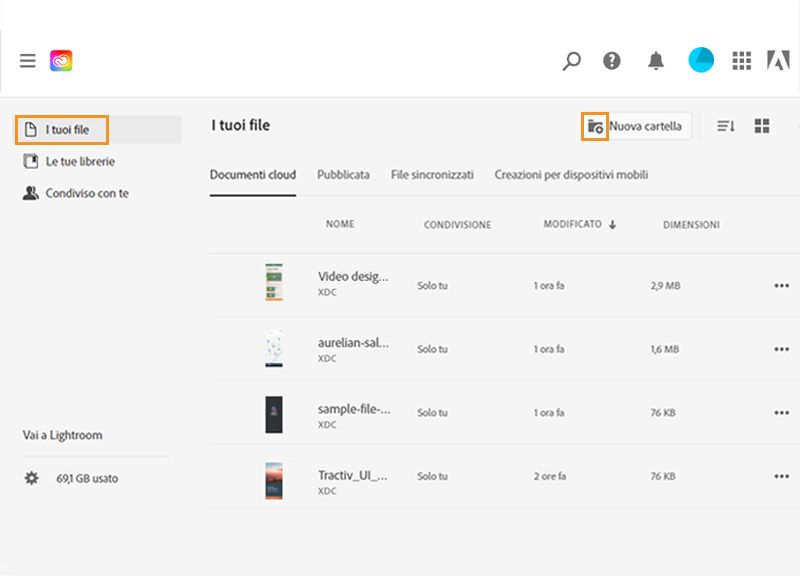
Task: Open the apps grid icon
Action: click(x=742, y=61)
